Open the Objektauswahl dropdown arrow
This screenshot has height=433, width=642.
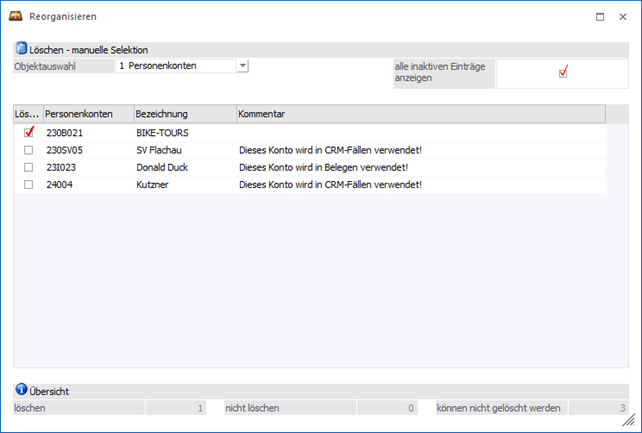click(242, 66)
